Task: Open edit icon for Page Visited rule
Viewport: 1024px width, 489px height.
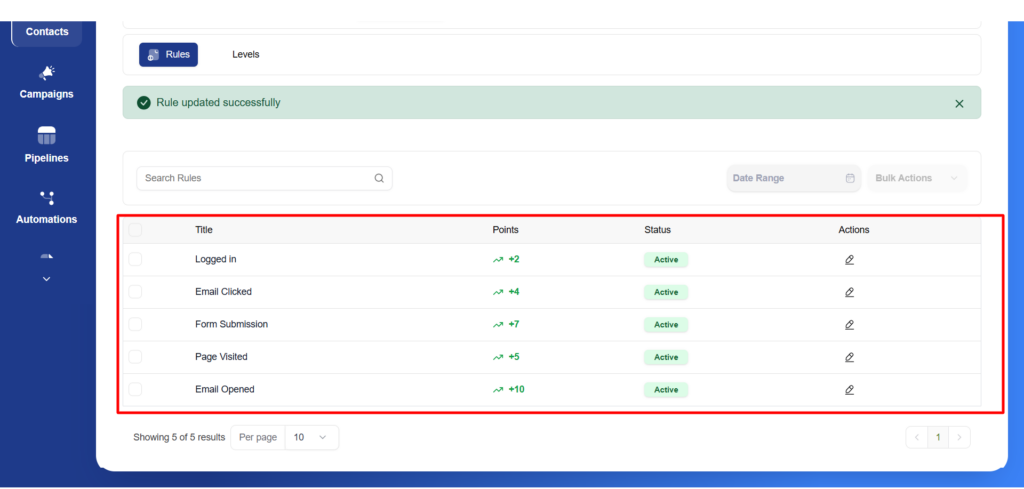Action: click(849, 357)
